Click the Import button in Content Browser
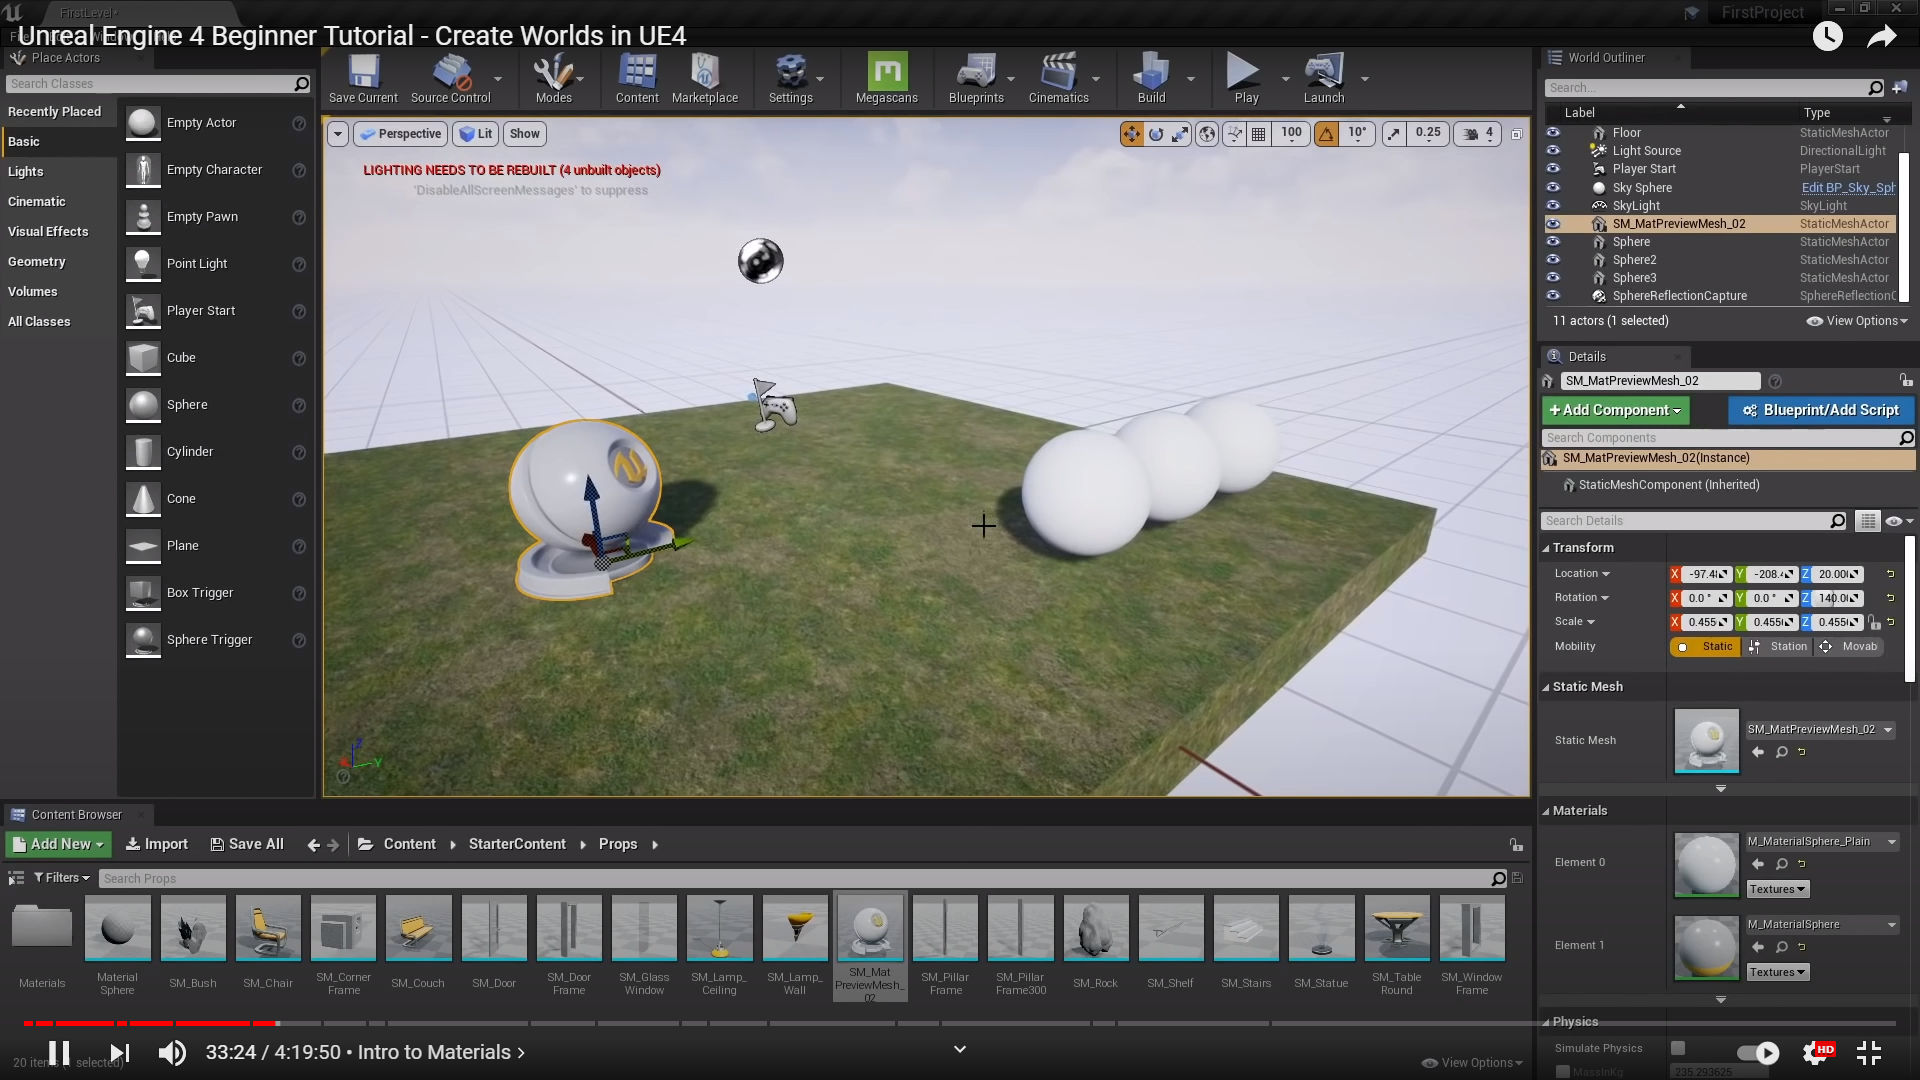 click(157, 844)
